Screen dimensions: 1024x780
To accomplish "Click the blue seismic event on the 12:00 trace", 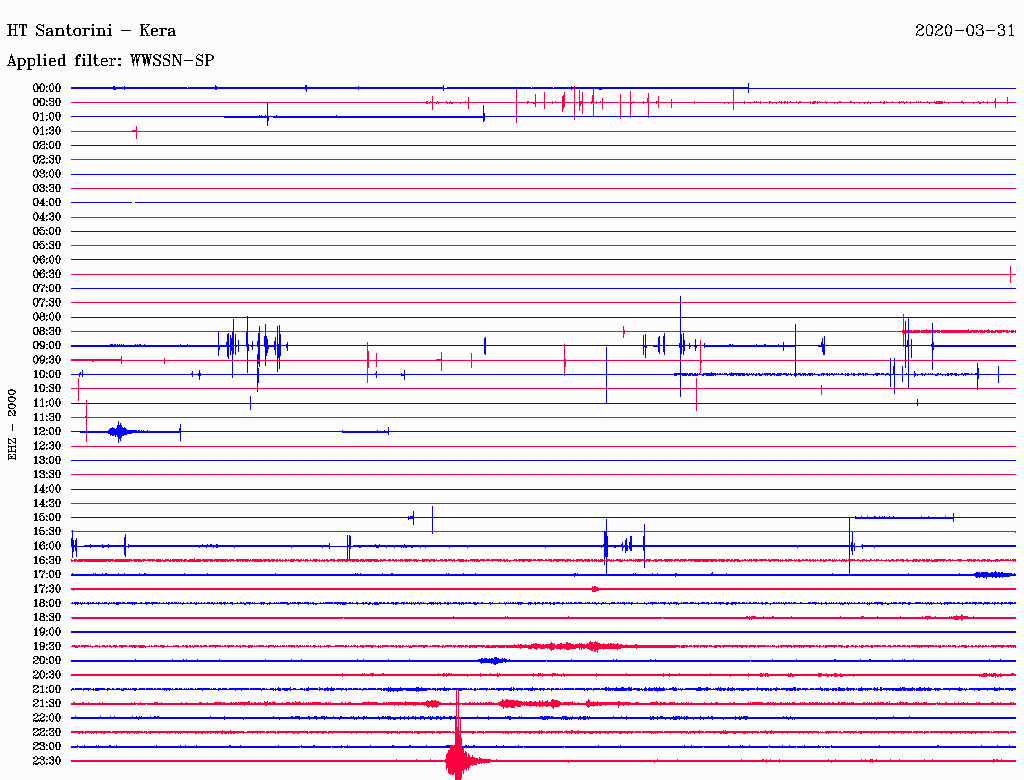I will click(x=120, y=431).
